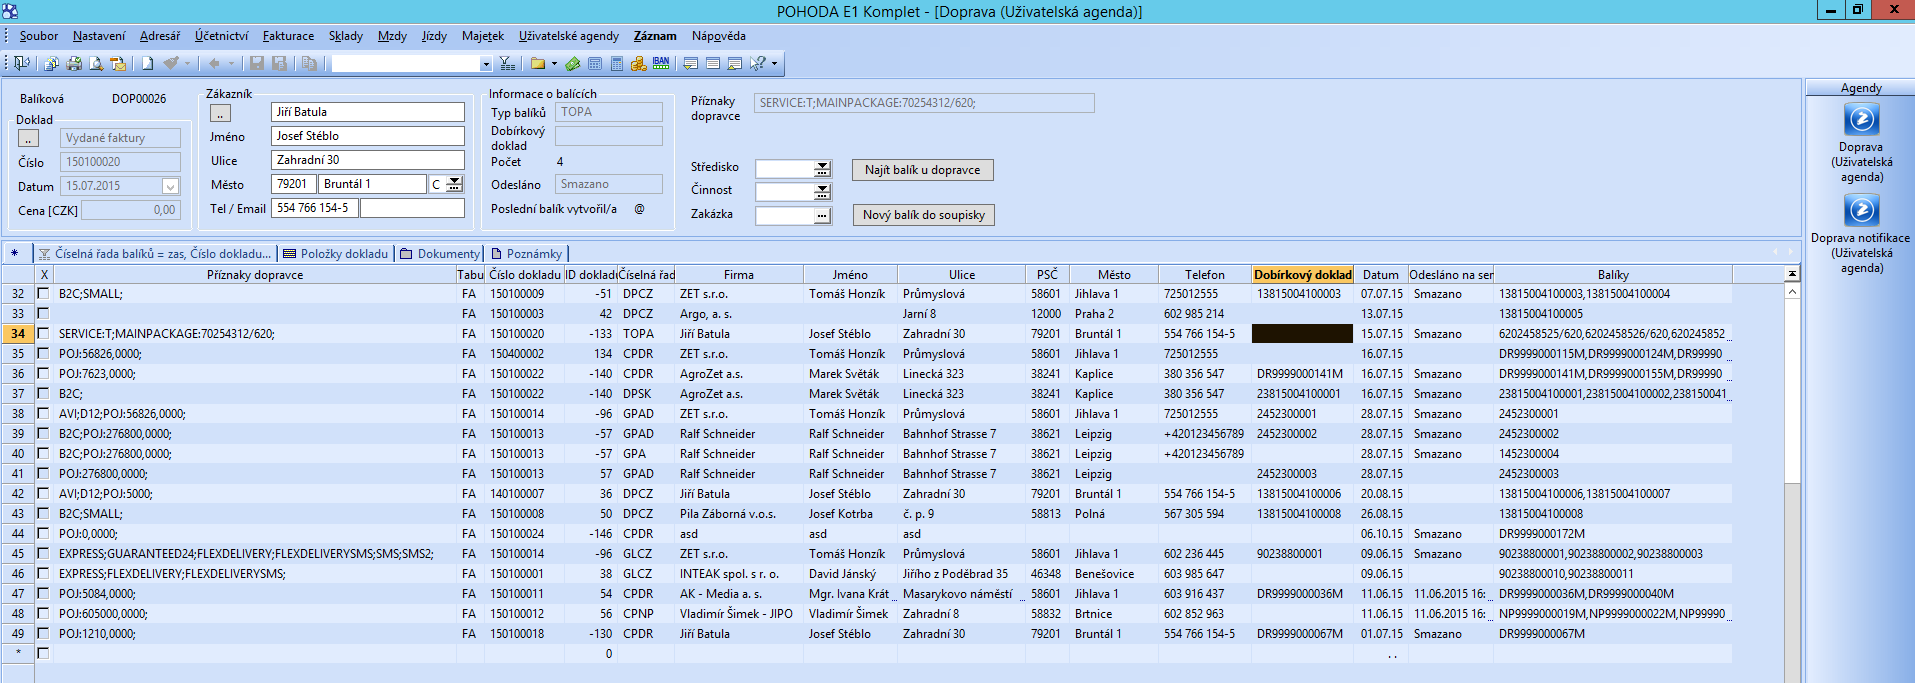Click the IBAN toolbar icon
Image resolution: width=1915 pixels, height=683 pixels.
[661, 63]
